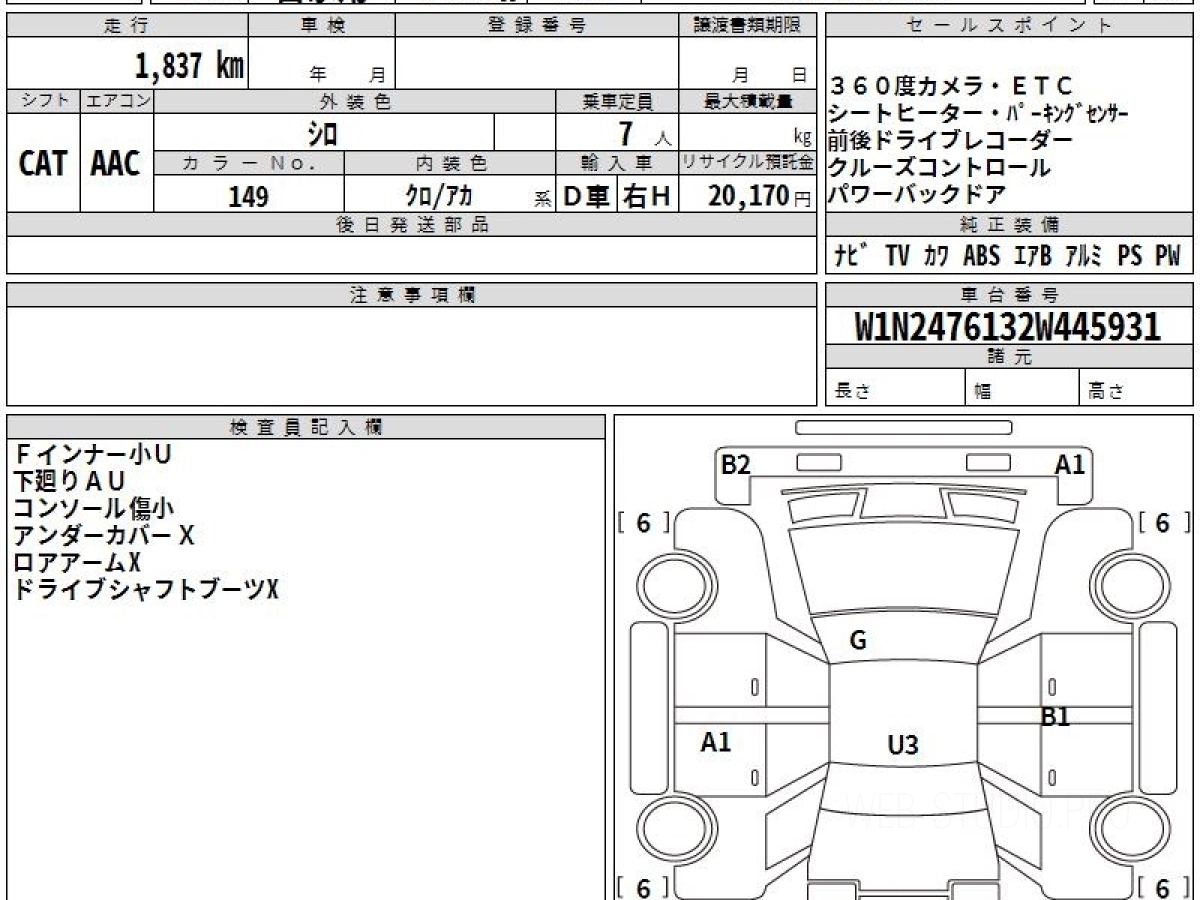Screen dimensions: 1200x900
Task: Click the 後日発送部品 header
Action: click(412, 225)
